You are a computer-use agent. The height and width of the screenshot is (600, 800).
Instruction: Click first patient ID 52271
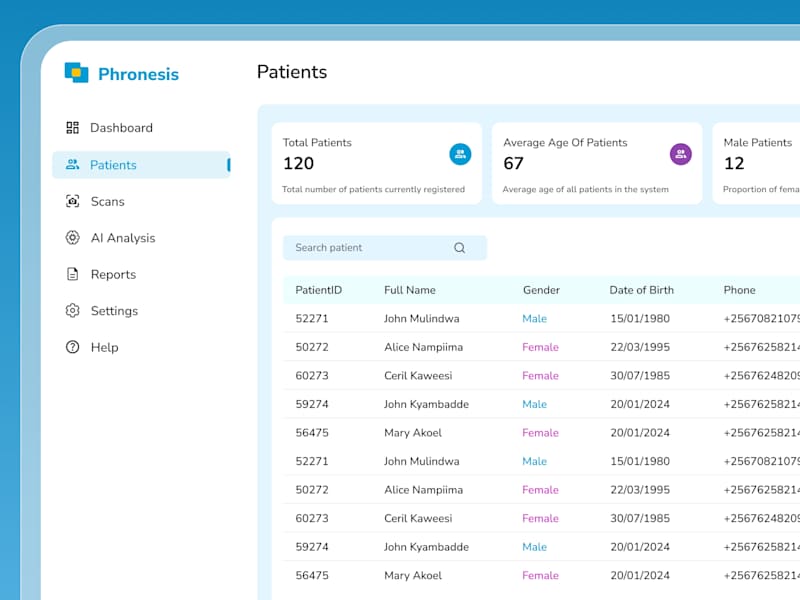[312, 318]
